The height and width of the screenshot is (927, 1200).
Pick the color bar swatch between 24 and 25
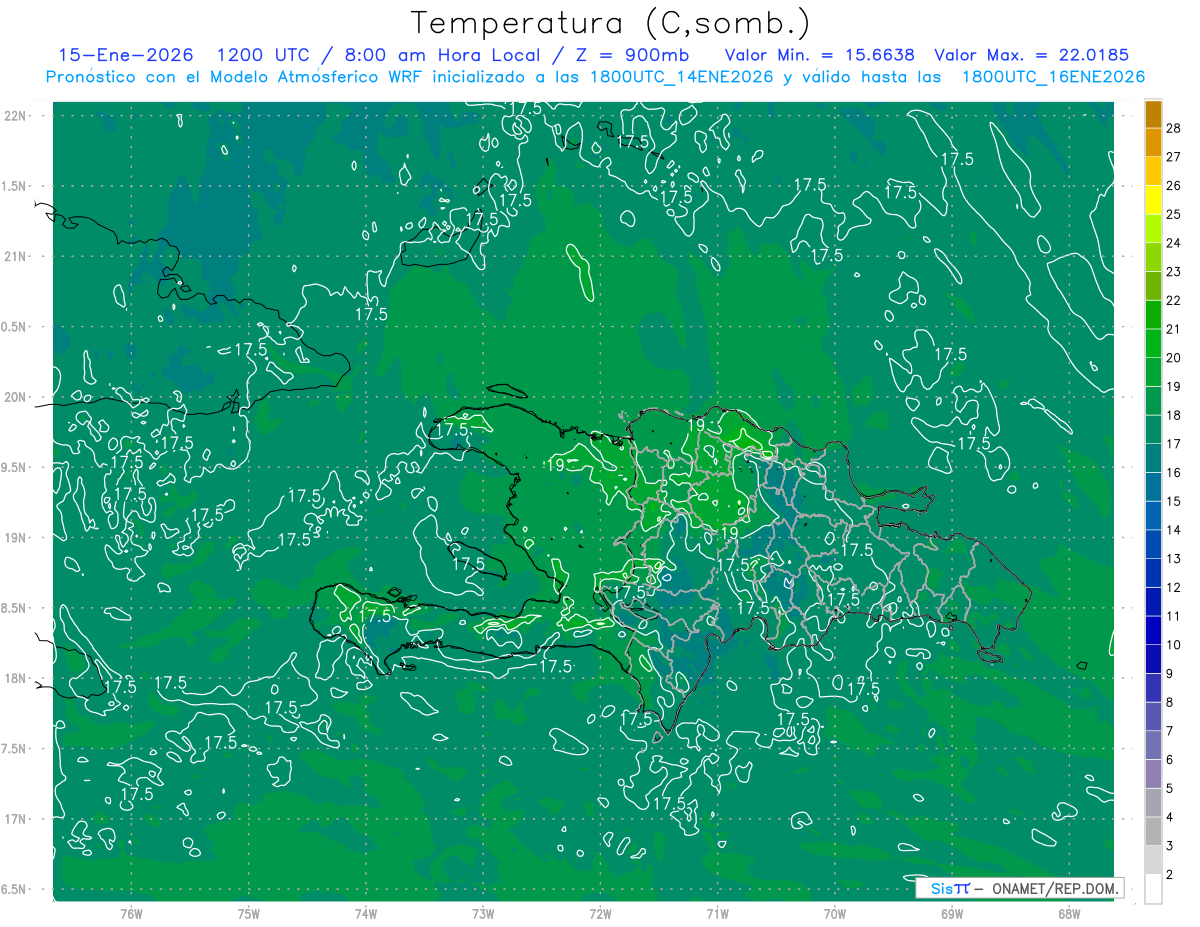(1153, 228)
